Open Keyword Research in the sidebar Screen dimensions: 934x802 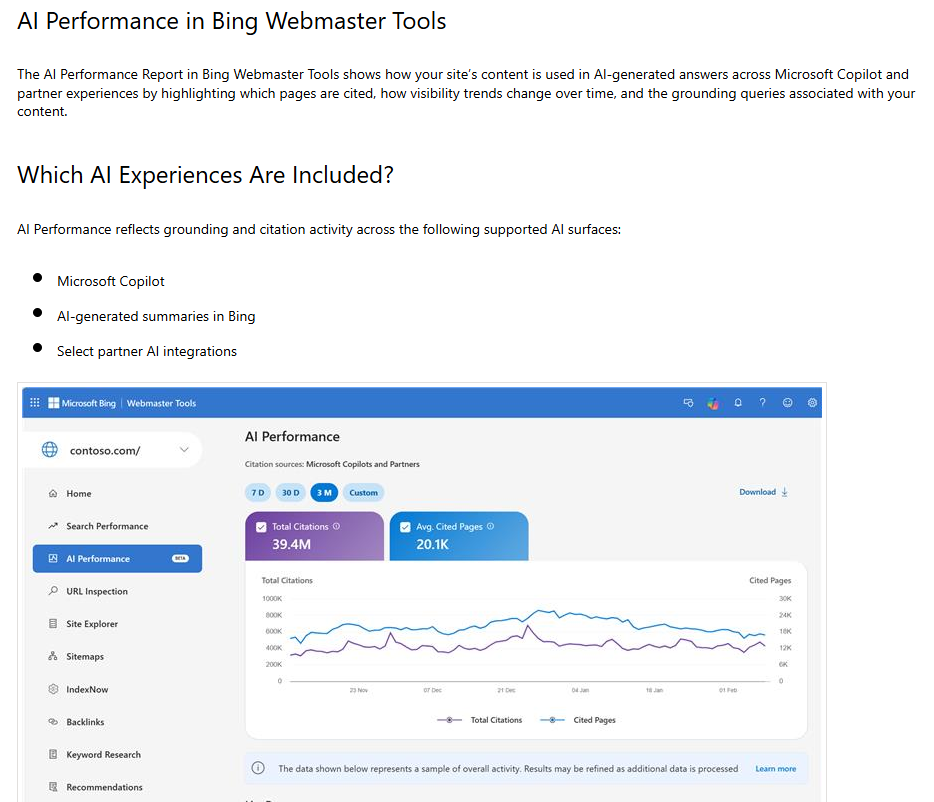[x=117, y=754]
